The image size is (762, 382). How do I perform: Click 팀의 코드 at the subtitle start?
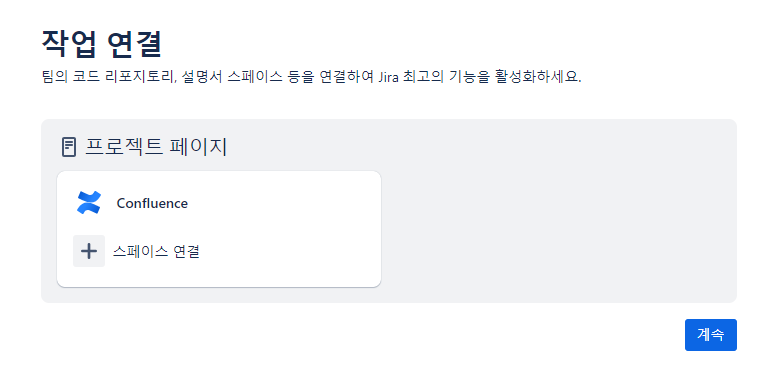coord(70,77)
